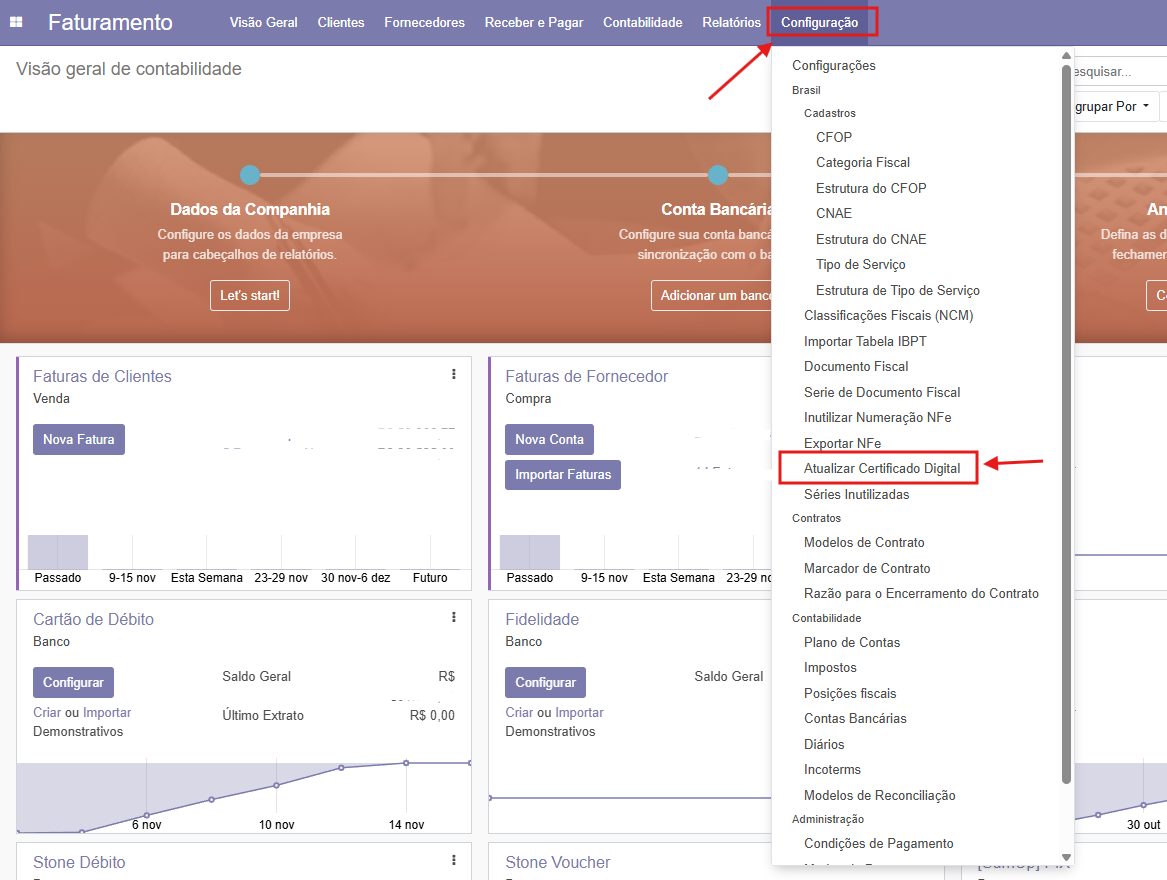Open kebab menu on Faturas de Clientes card

(453, 374)
